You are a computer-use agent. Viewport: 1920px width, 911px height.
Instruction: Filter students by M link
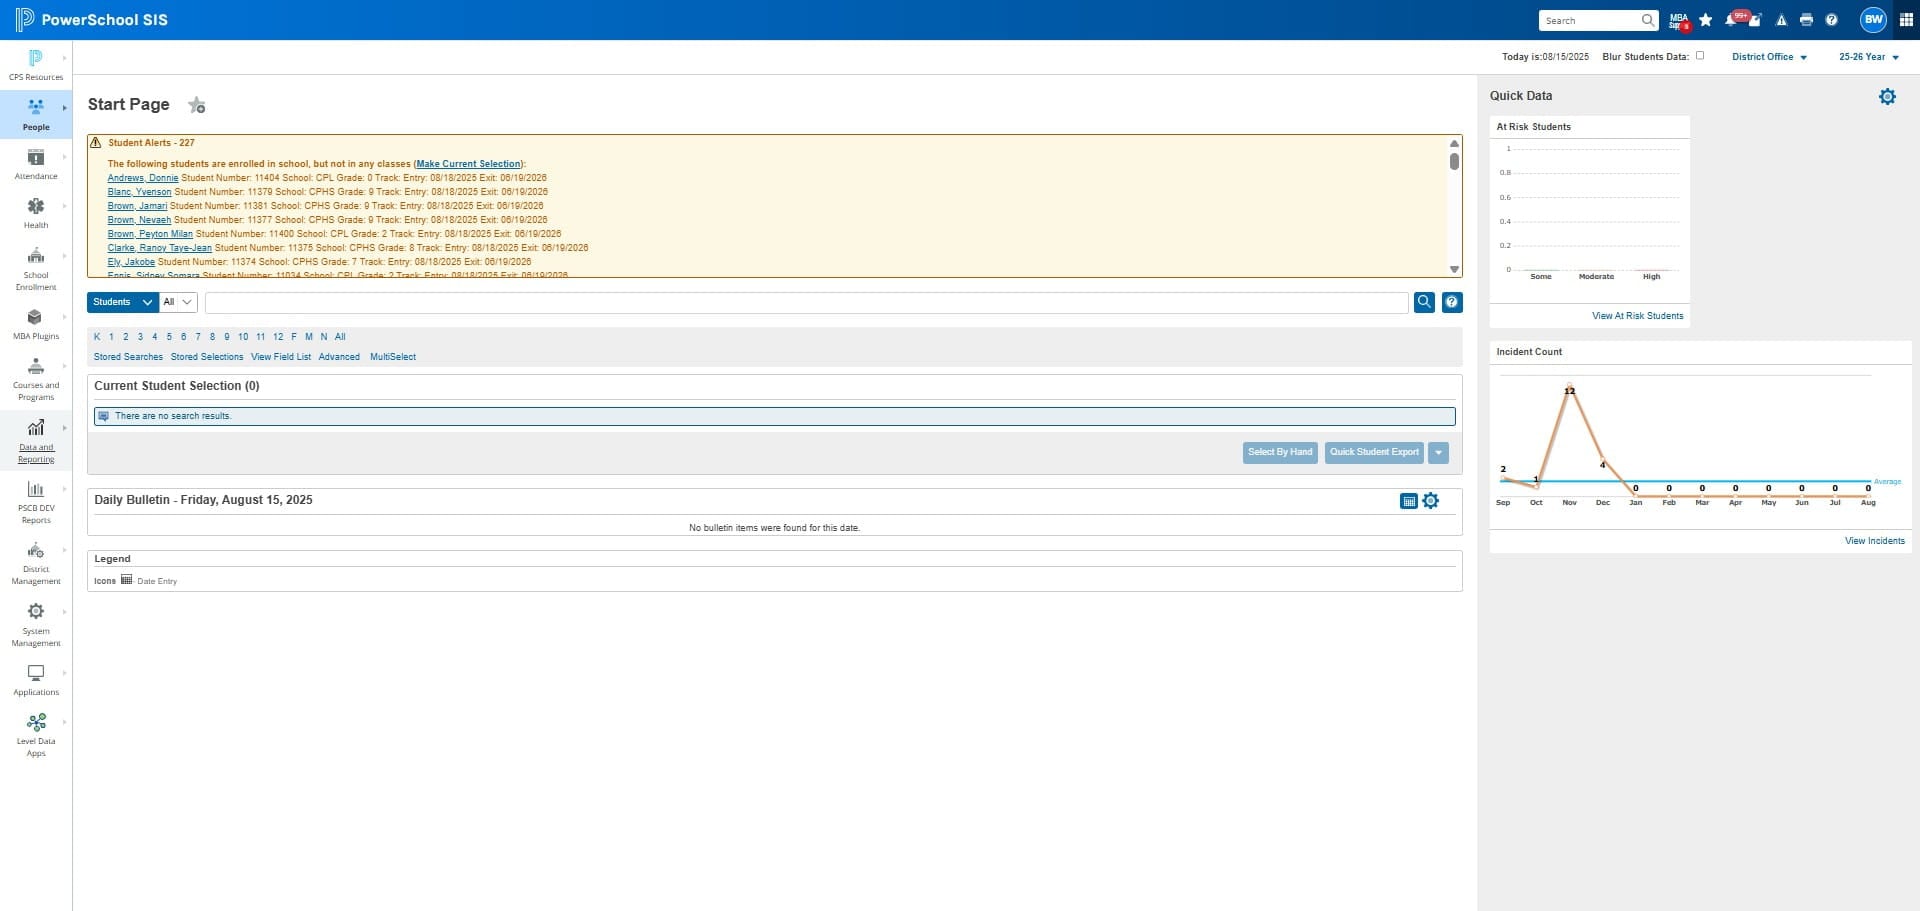tap(309, 337)
